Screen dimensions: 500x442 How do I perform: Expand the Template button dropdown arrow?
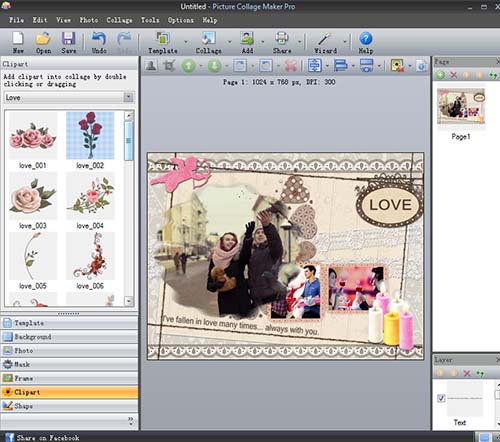pyautogui.click(x=186, y=42)
